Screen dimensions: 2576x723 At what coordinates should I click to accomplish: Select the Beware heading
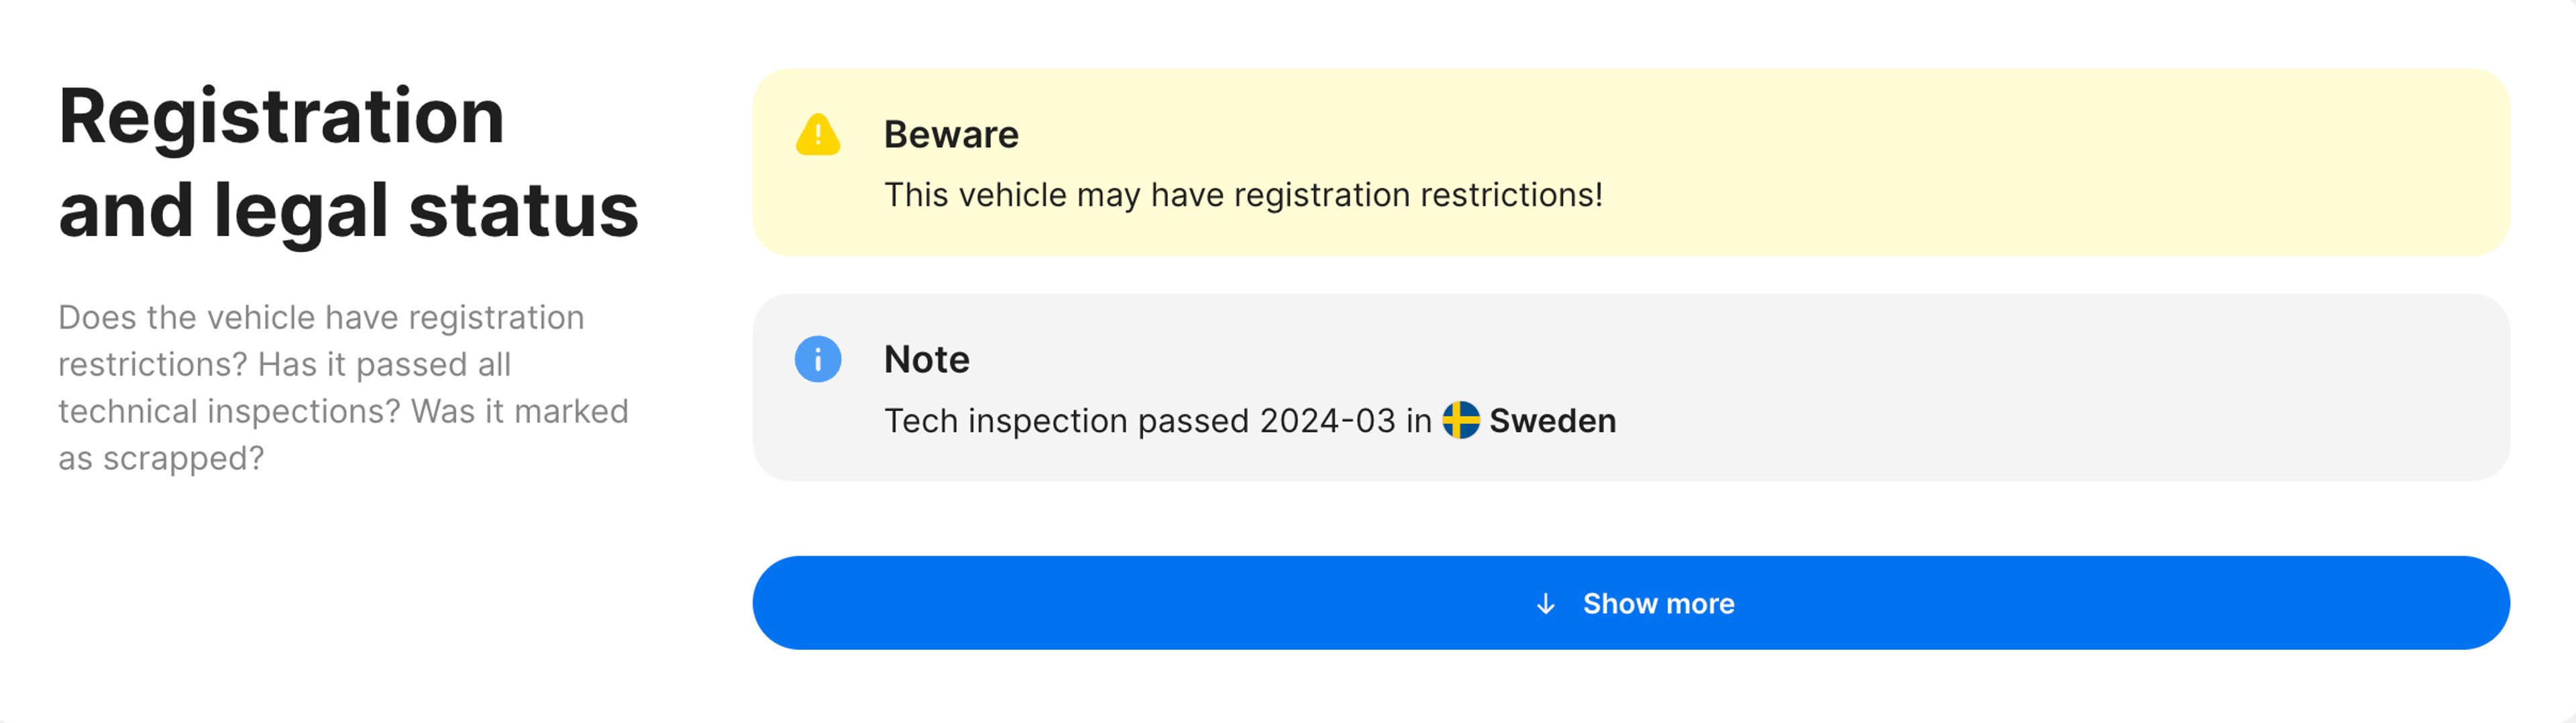pyautogui.click(x=950, y=135)
